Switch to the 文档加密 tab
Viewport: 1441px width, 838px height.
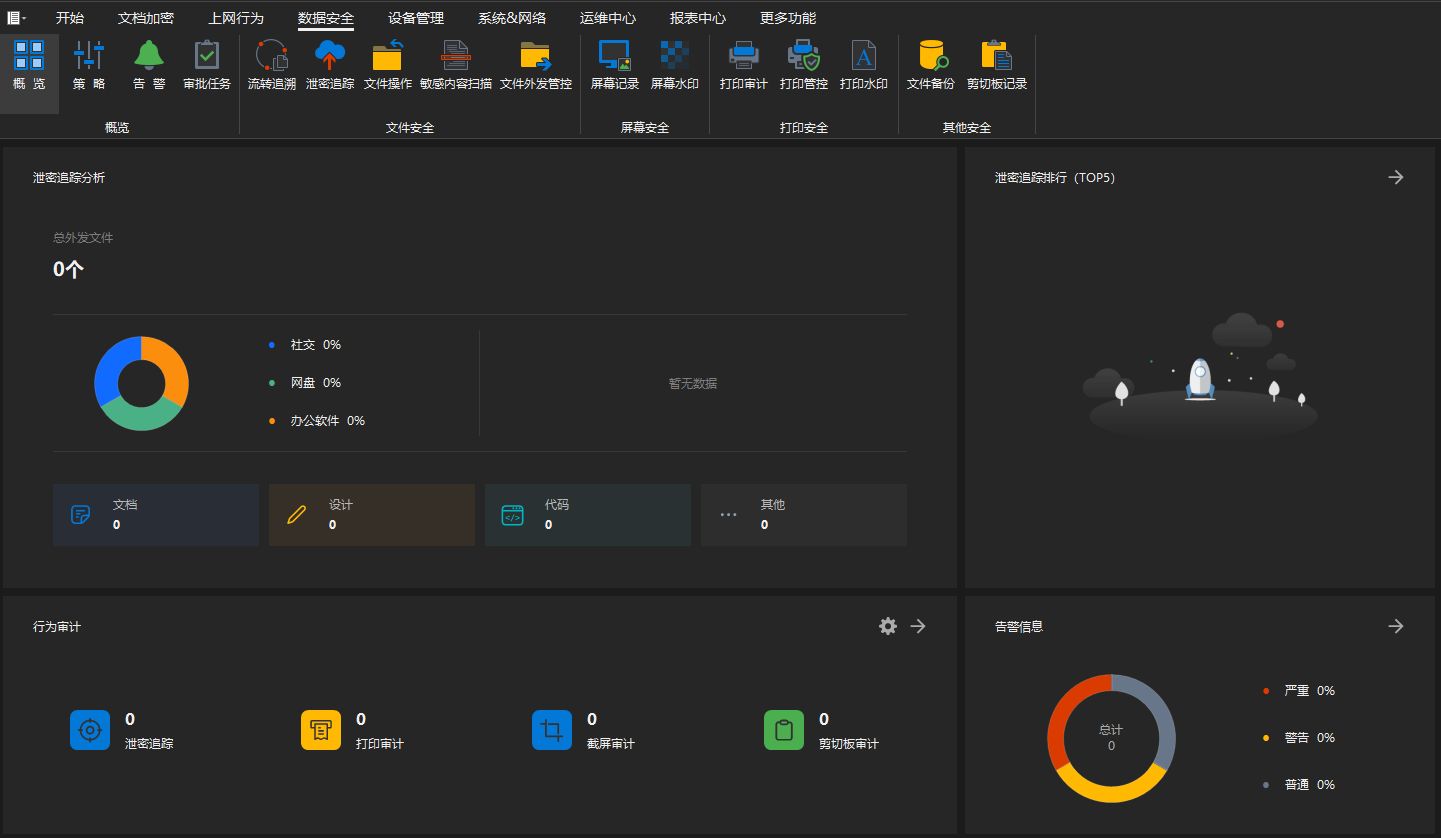coord(146,18)
